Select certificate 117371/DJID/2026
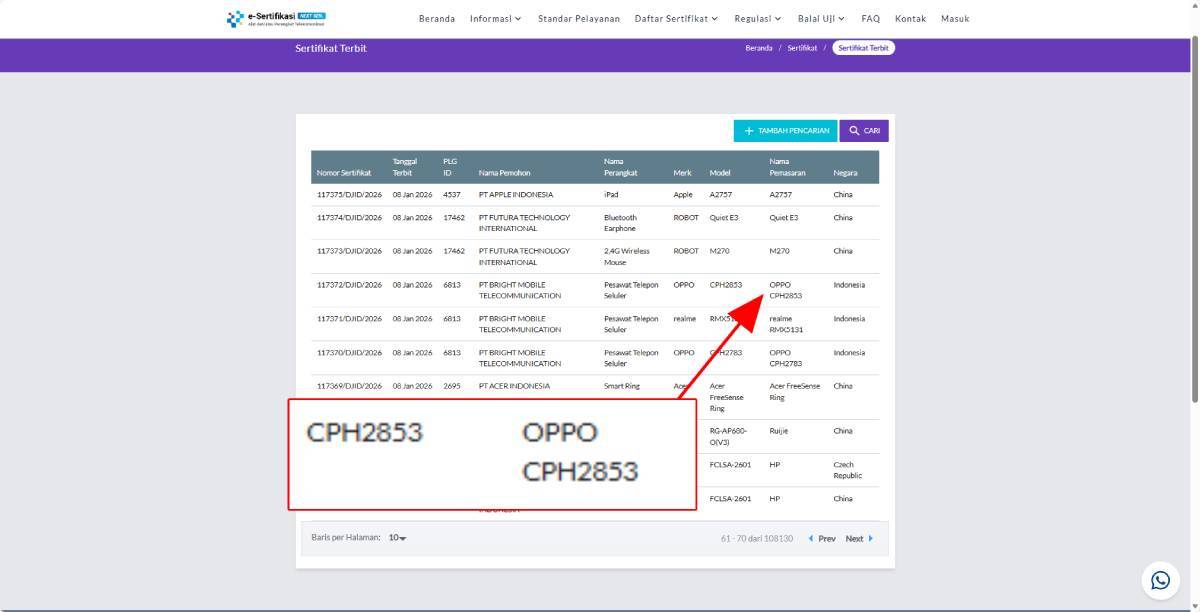The image size is (1200, 612). coord(349,319)
